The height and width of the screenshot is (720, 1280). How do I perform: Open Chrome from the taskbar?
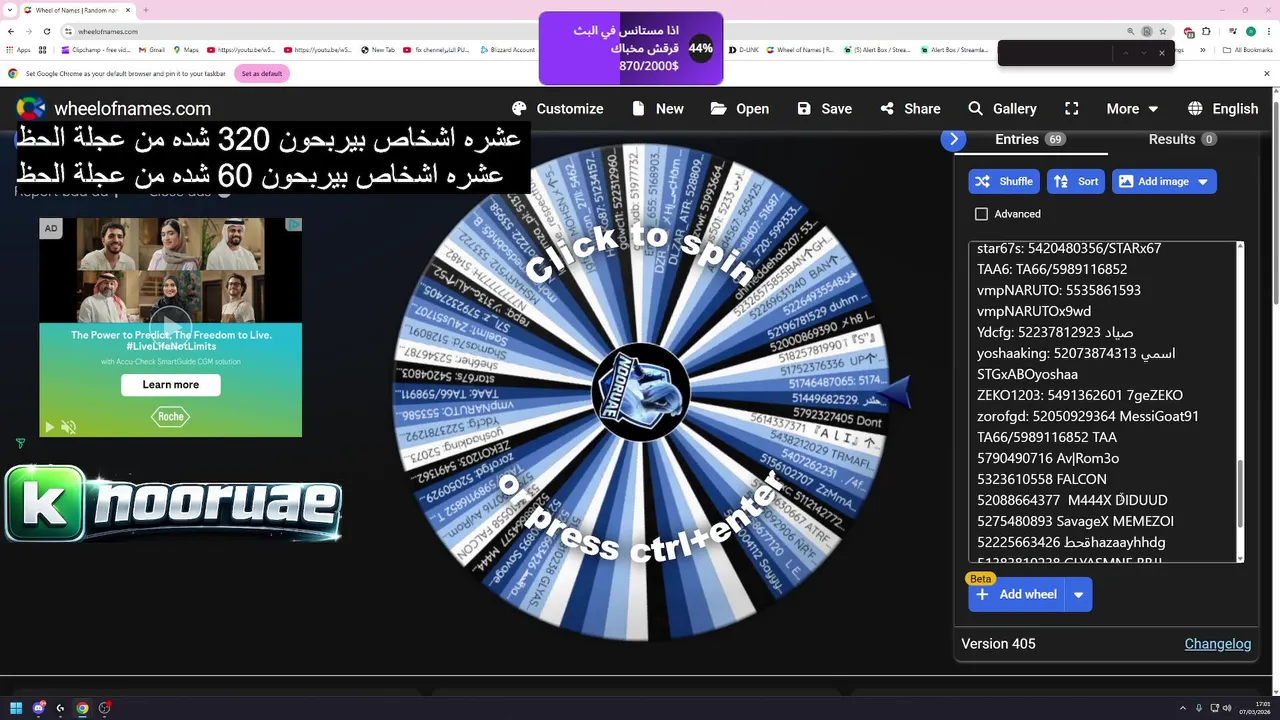(82, 708)
